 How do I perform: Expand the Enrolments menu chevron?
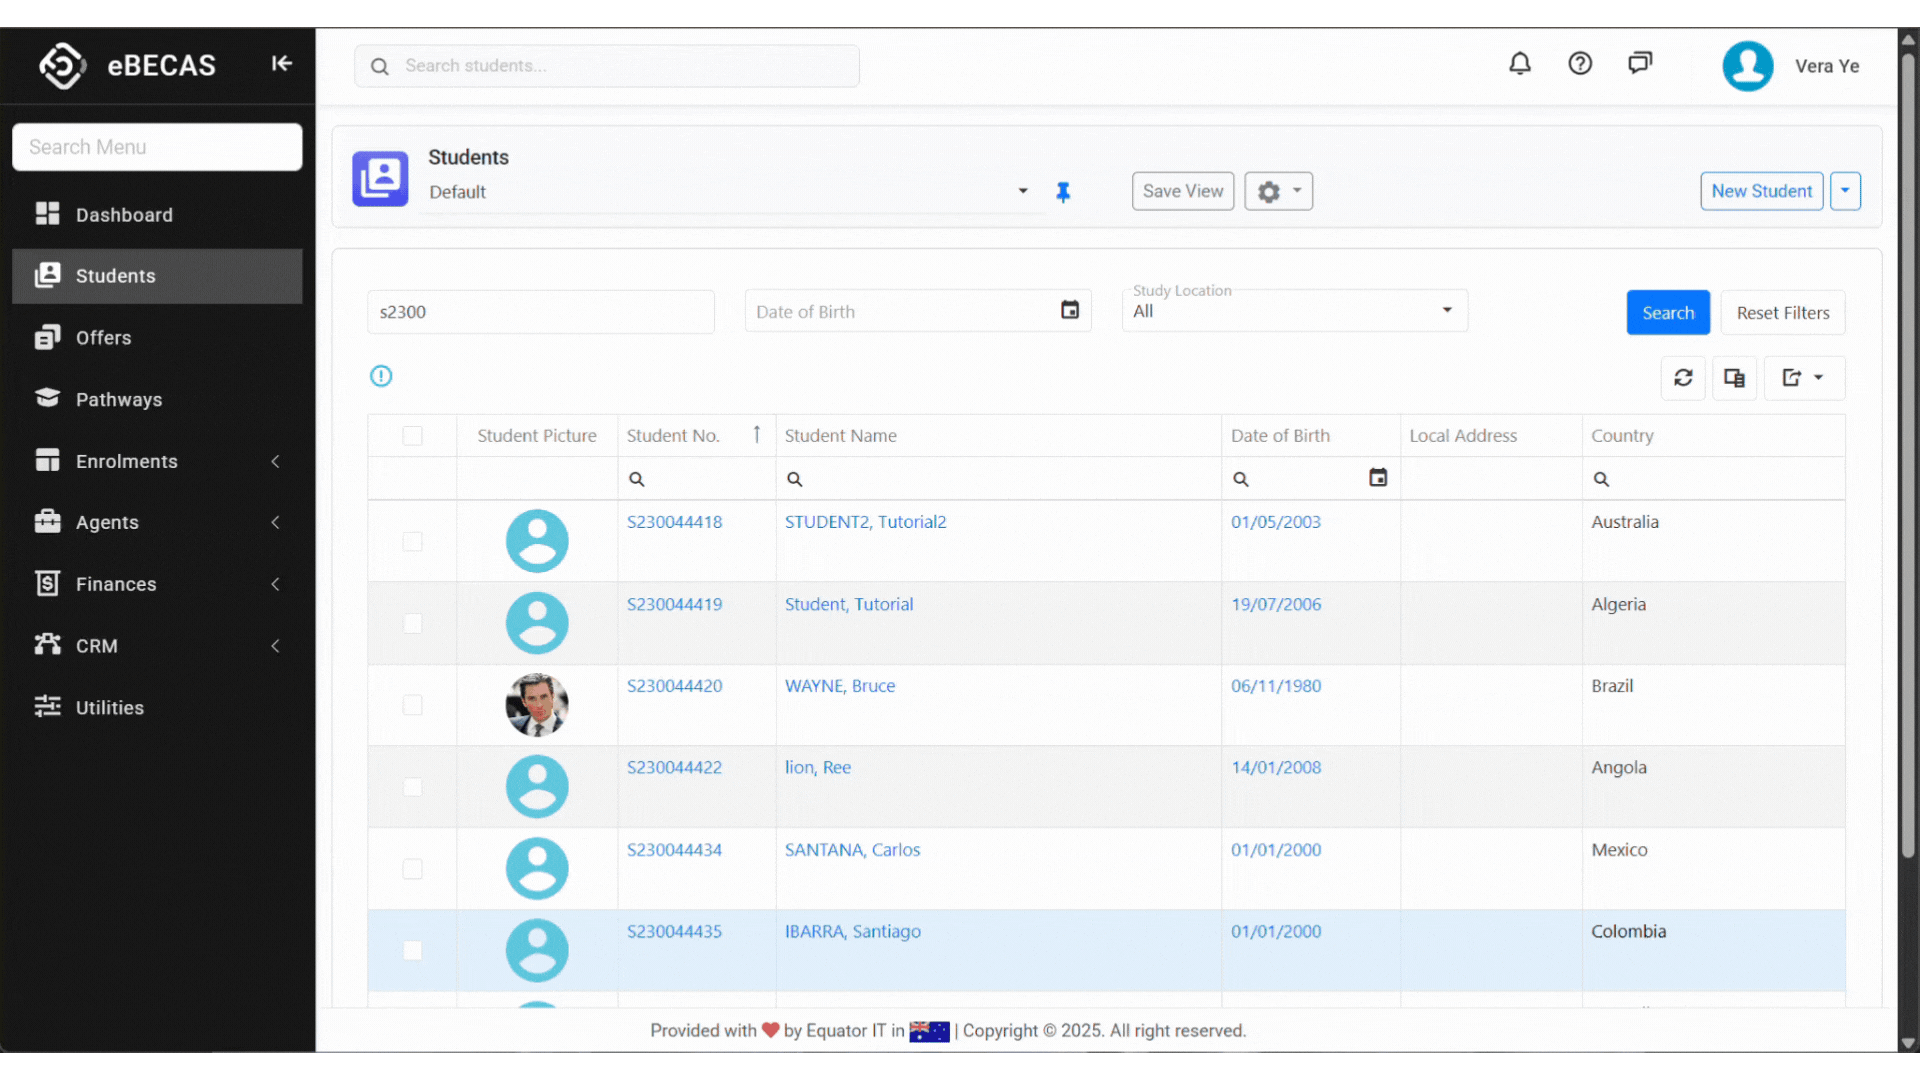click(275, 461)
